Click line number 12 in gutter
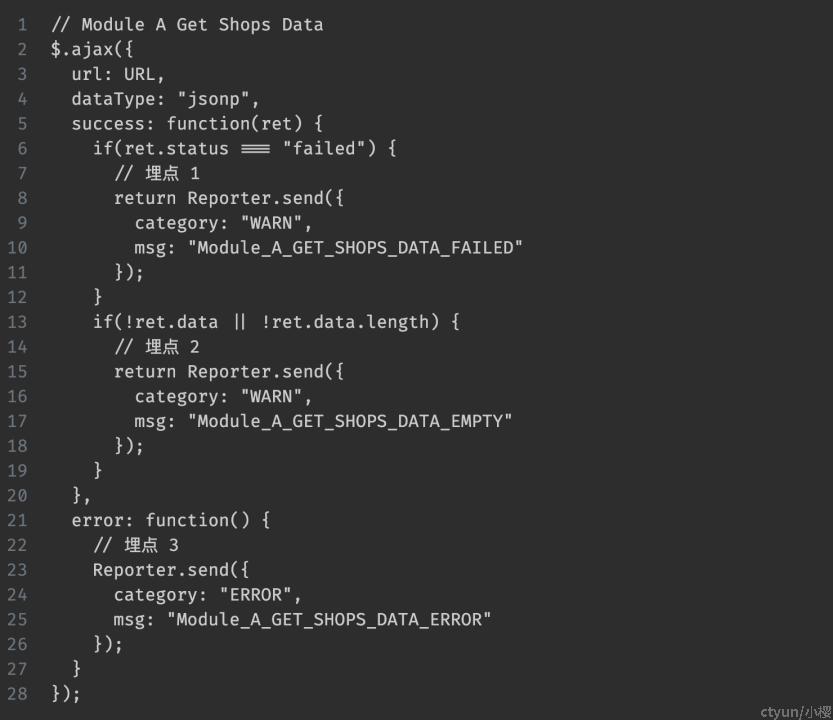Screen dimensions: 833x720 coord(17,297)
